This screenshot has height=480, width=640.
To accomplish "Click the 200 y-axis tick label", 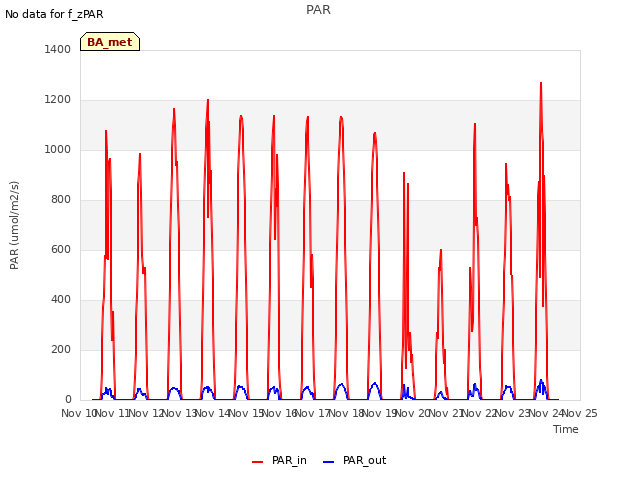I will 61,349.
